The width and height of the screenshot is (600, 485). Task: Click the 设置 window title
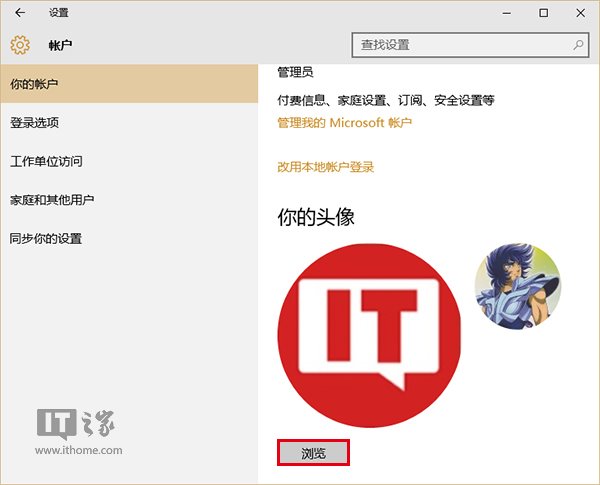tap(59, 13)
